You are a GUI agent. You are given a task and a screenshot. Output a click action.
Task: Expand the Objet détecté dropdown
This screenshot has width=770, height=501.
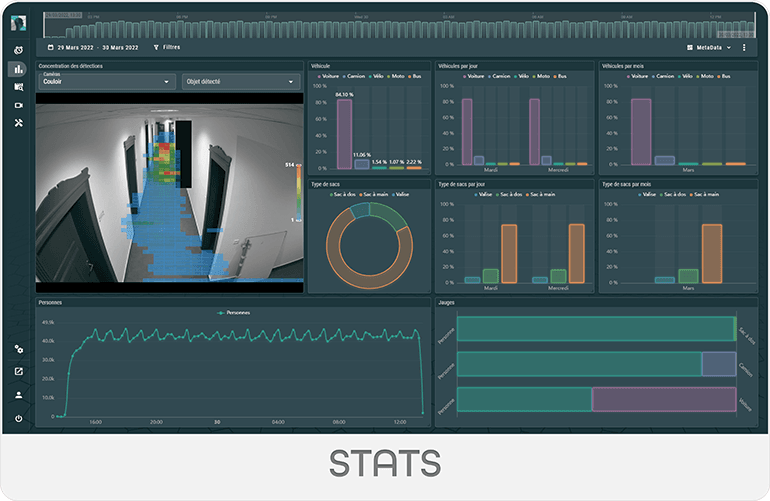coord(241,82)
